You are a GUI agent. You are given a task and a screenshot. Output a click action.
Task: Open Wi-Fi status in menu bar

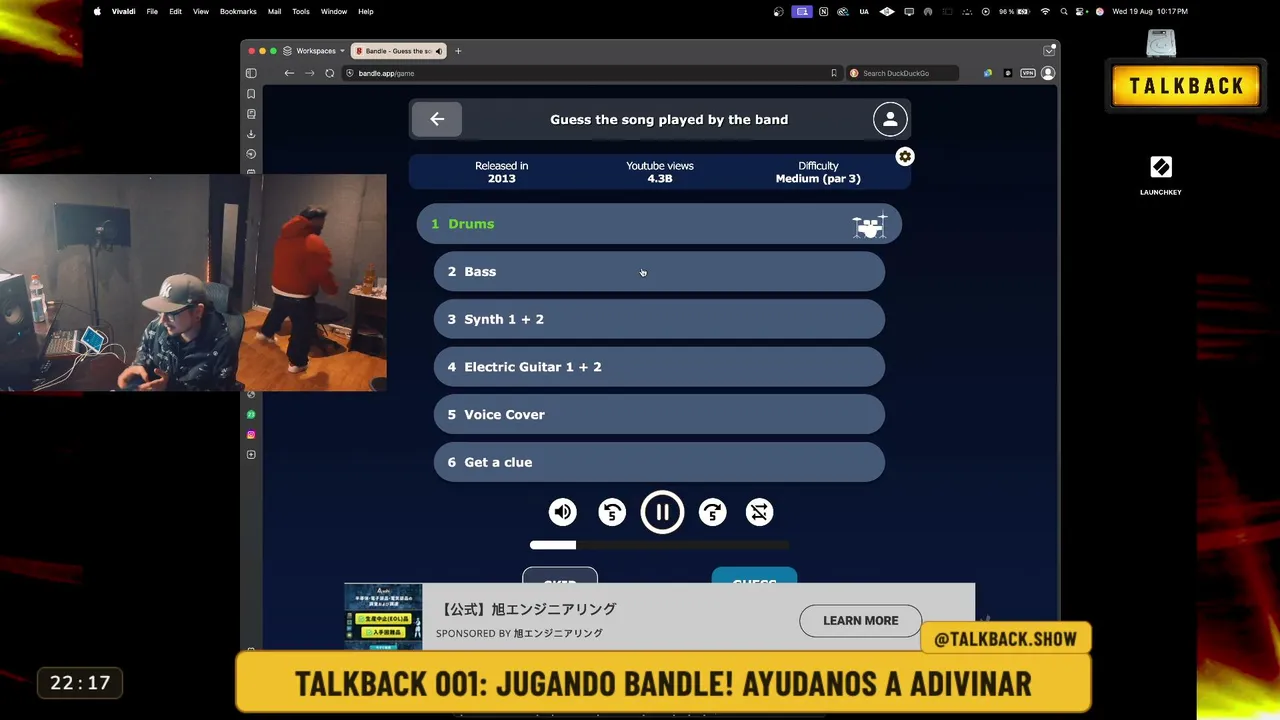[1045, 12]
